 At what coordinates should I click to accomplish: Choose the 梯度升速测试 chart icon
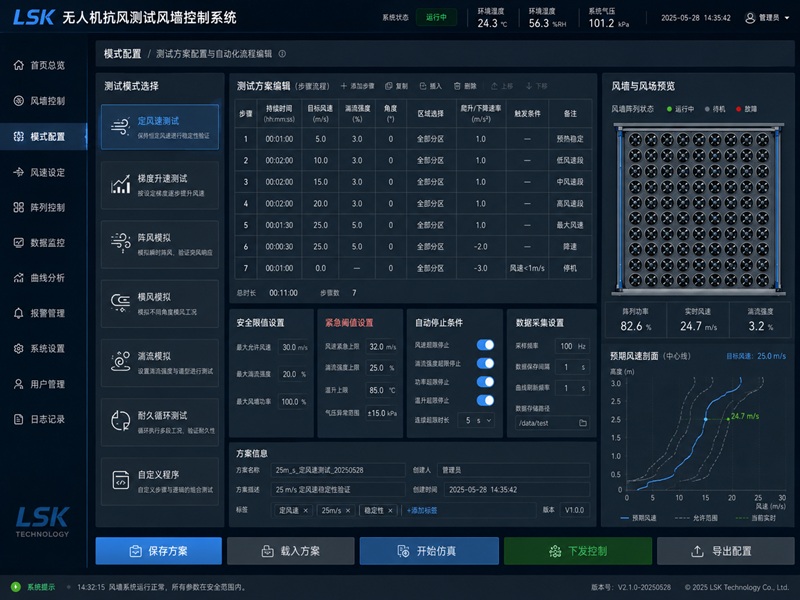[x=120, y=185]
